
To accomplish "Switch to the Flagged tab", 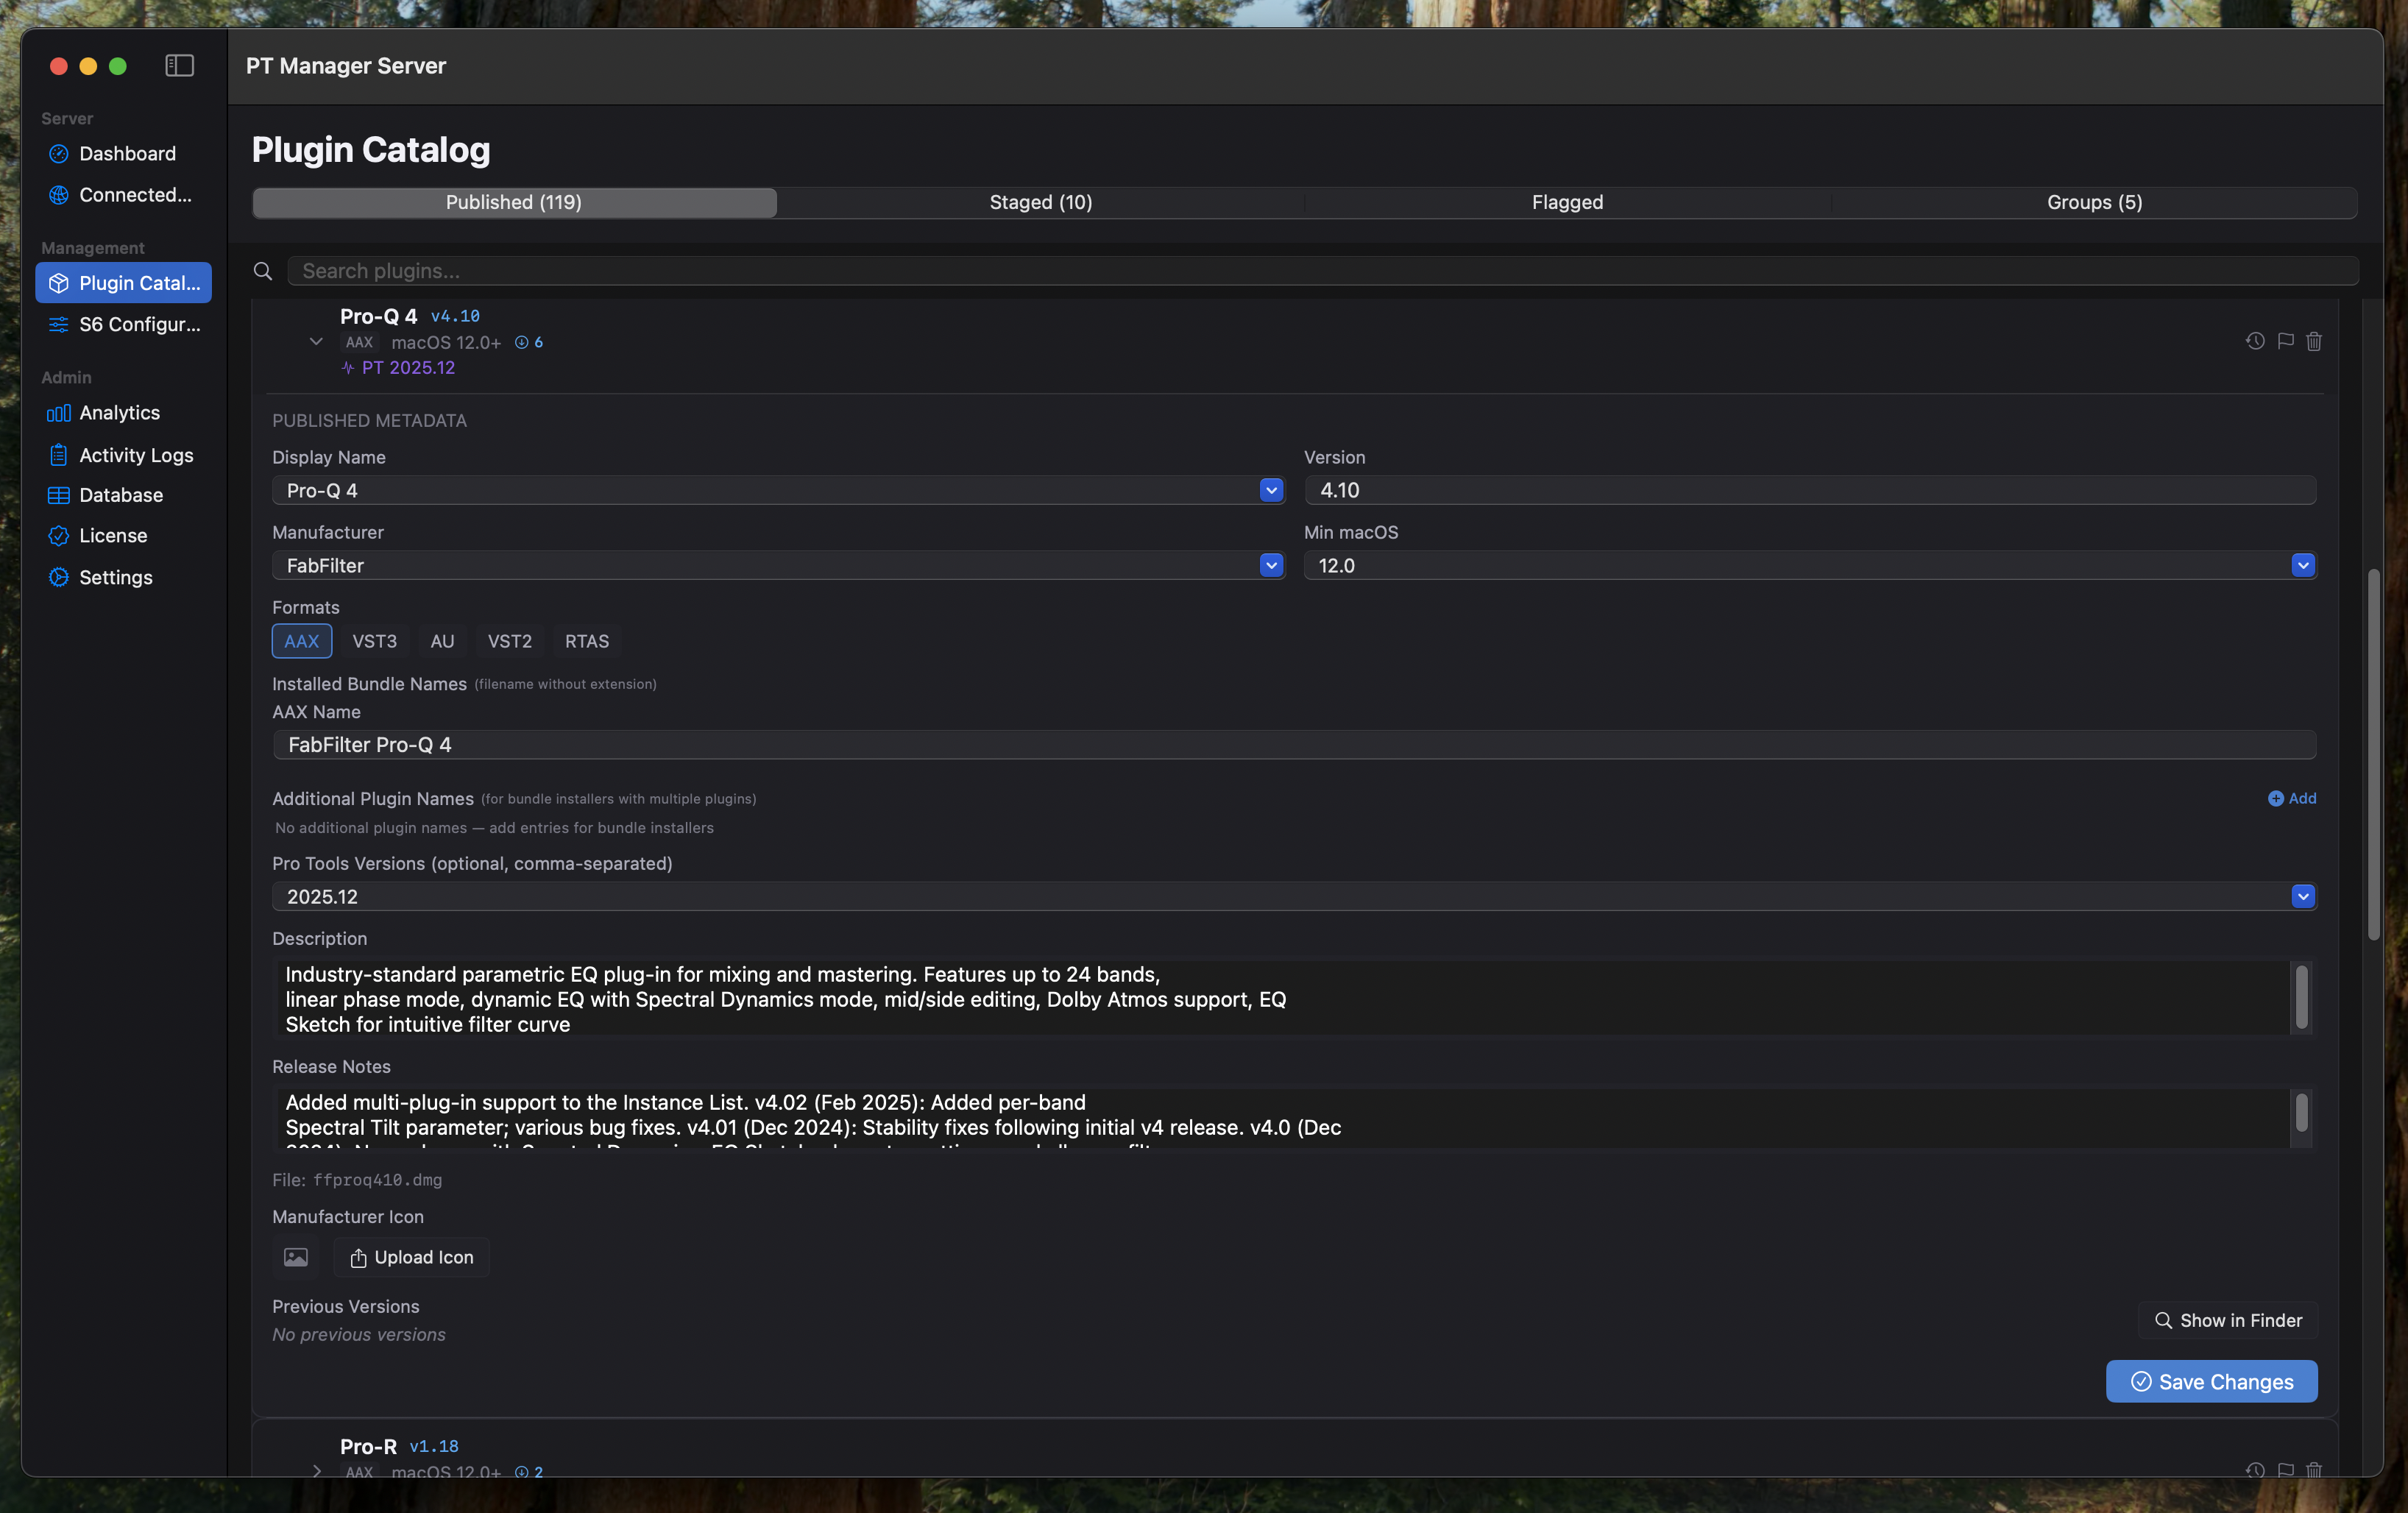I will [x=1568, y=202].
